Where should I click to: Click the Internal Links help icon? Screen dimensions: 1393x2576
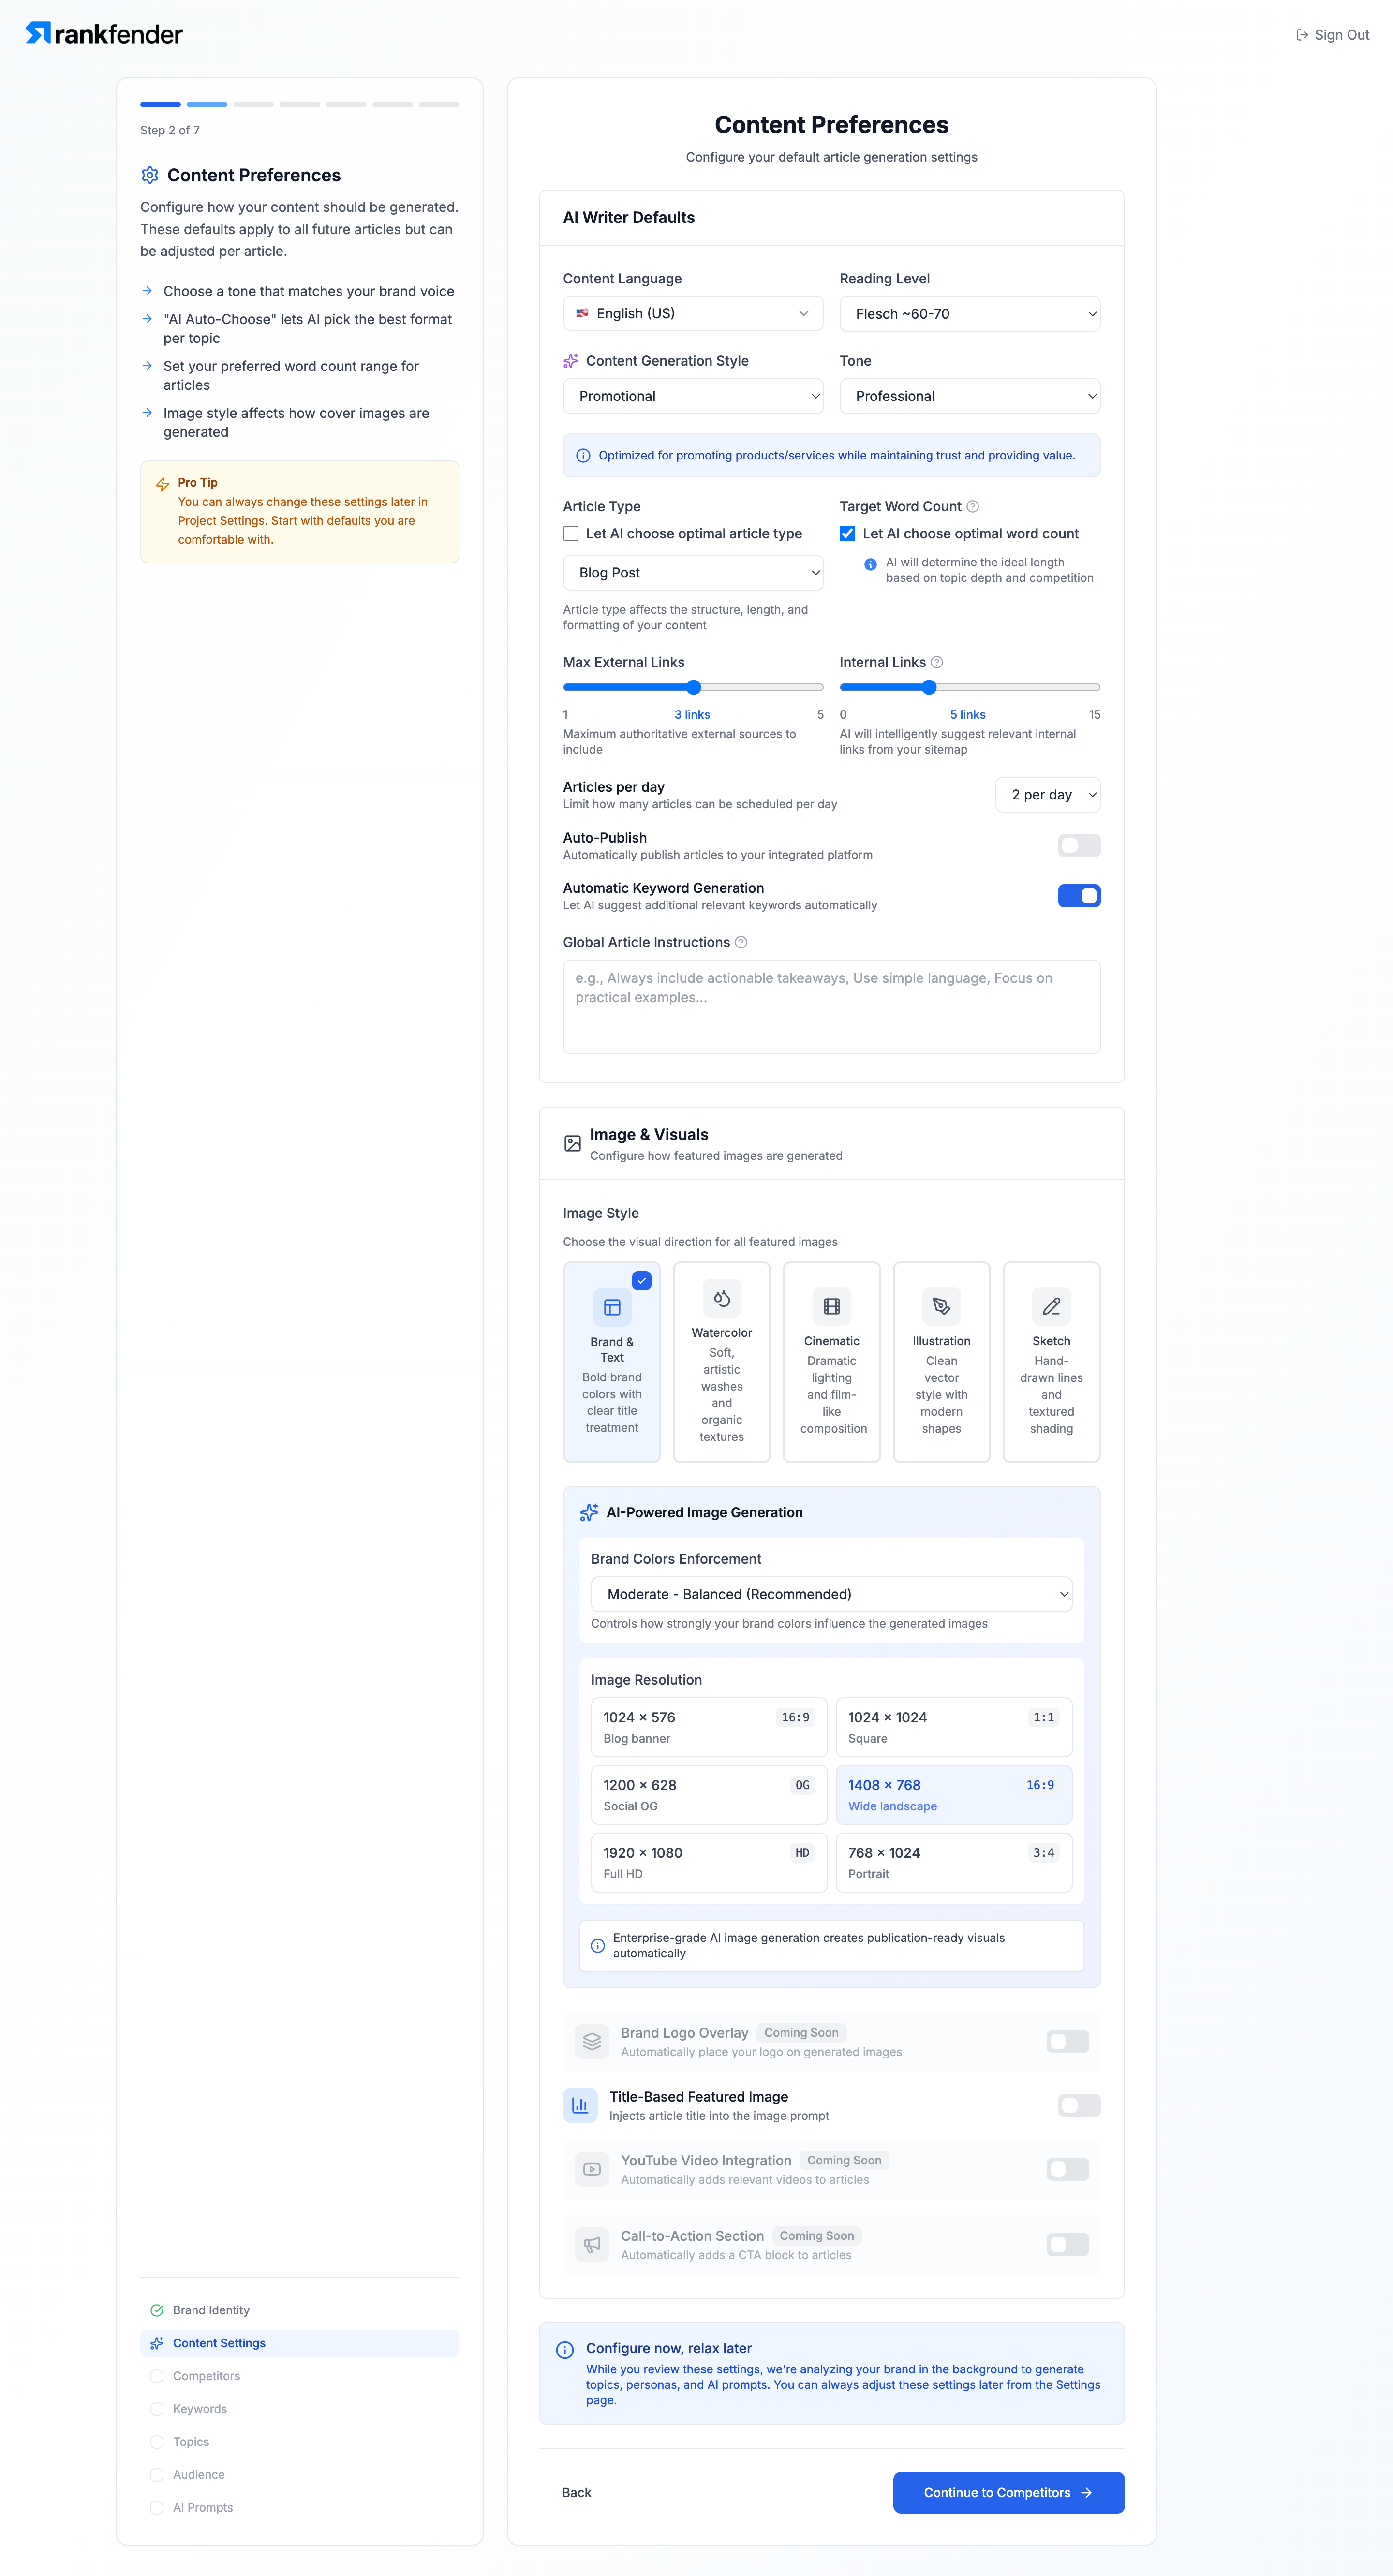(x=937, y=662)
